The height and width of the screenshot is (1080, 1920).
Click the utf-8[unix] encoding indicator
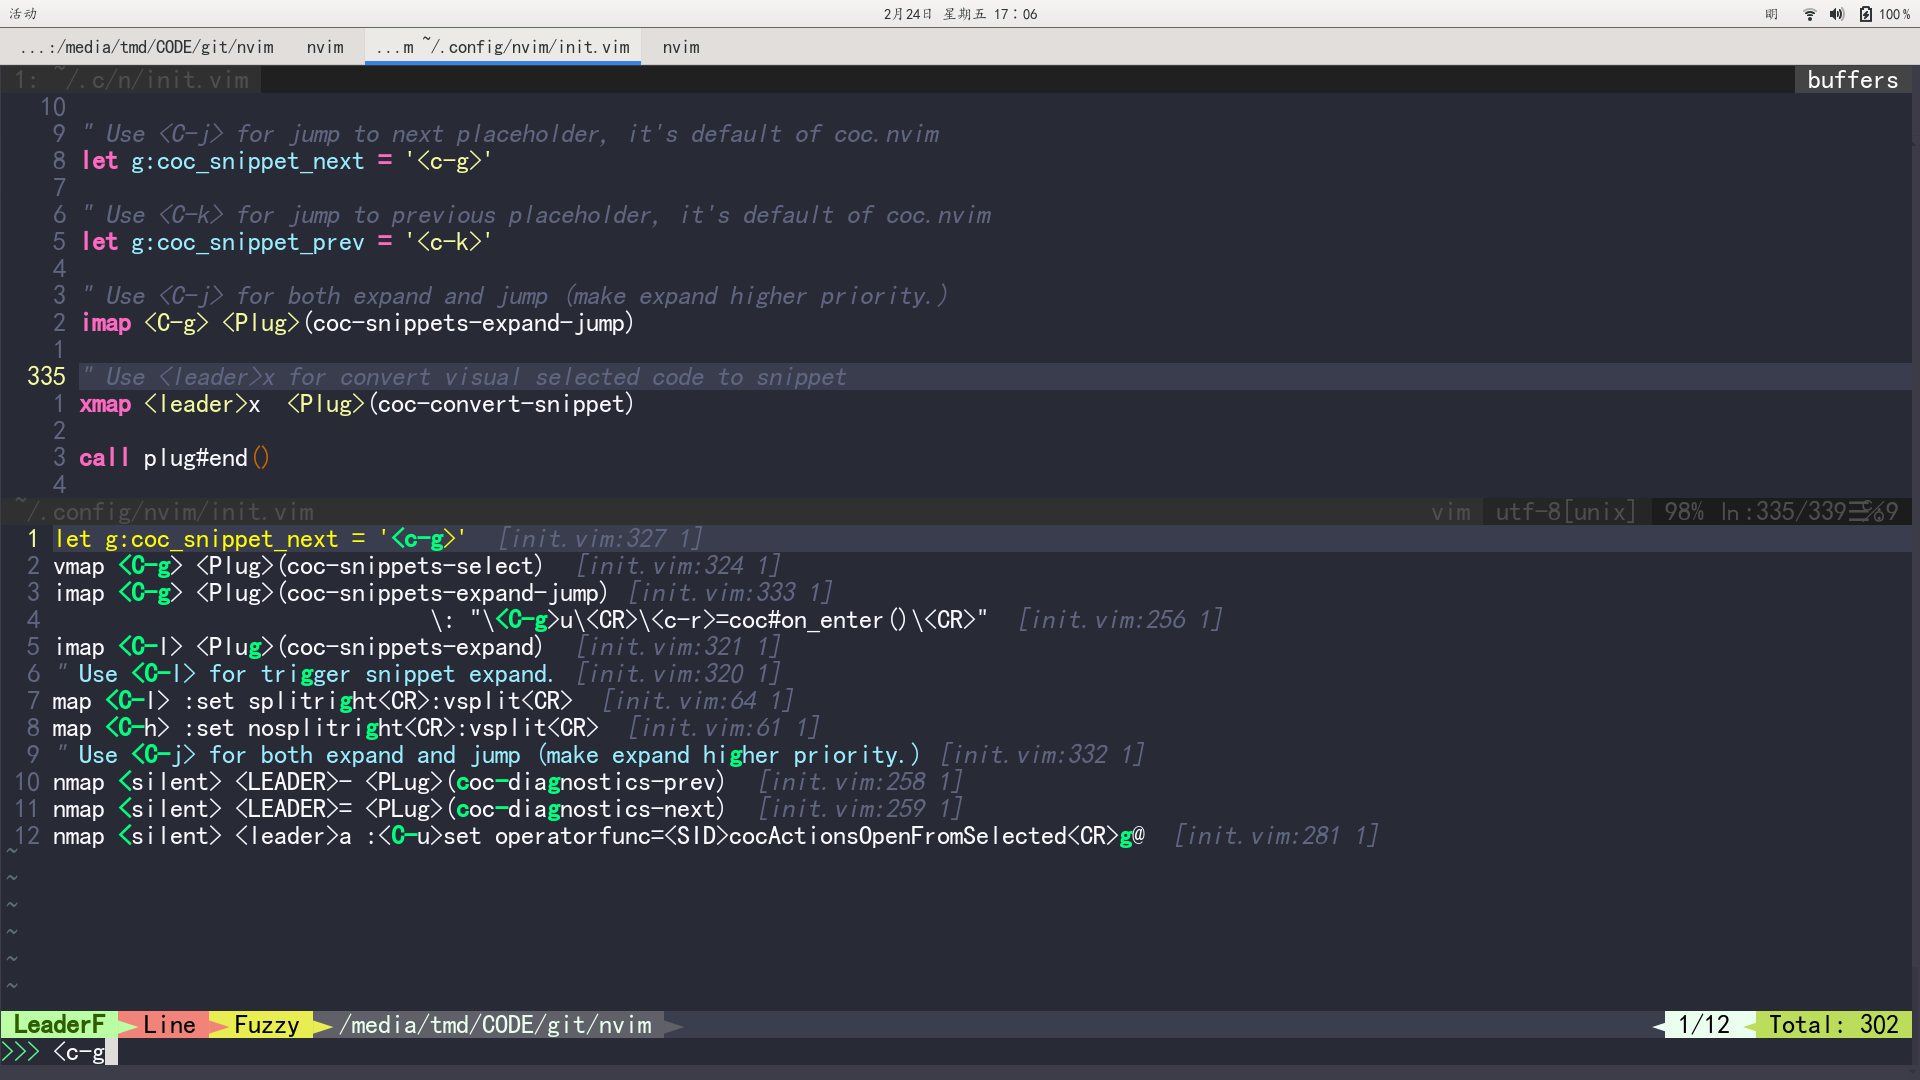1565,511
